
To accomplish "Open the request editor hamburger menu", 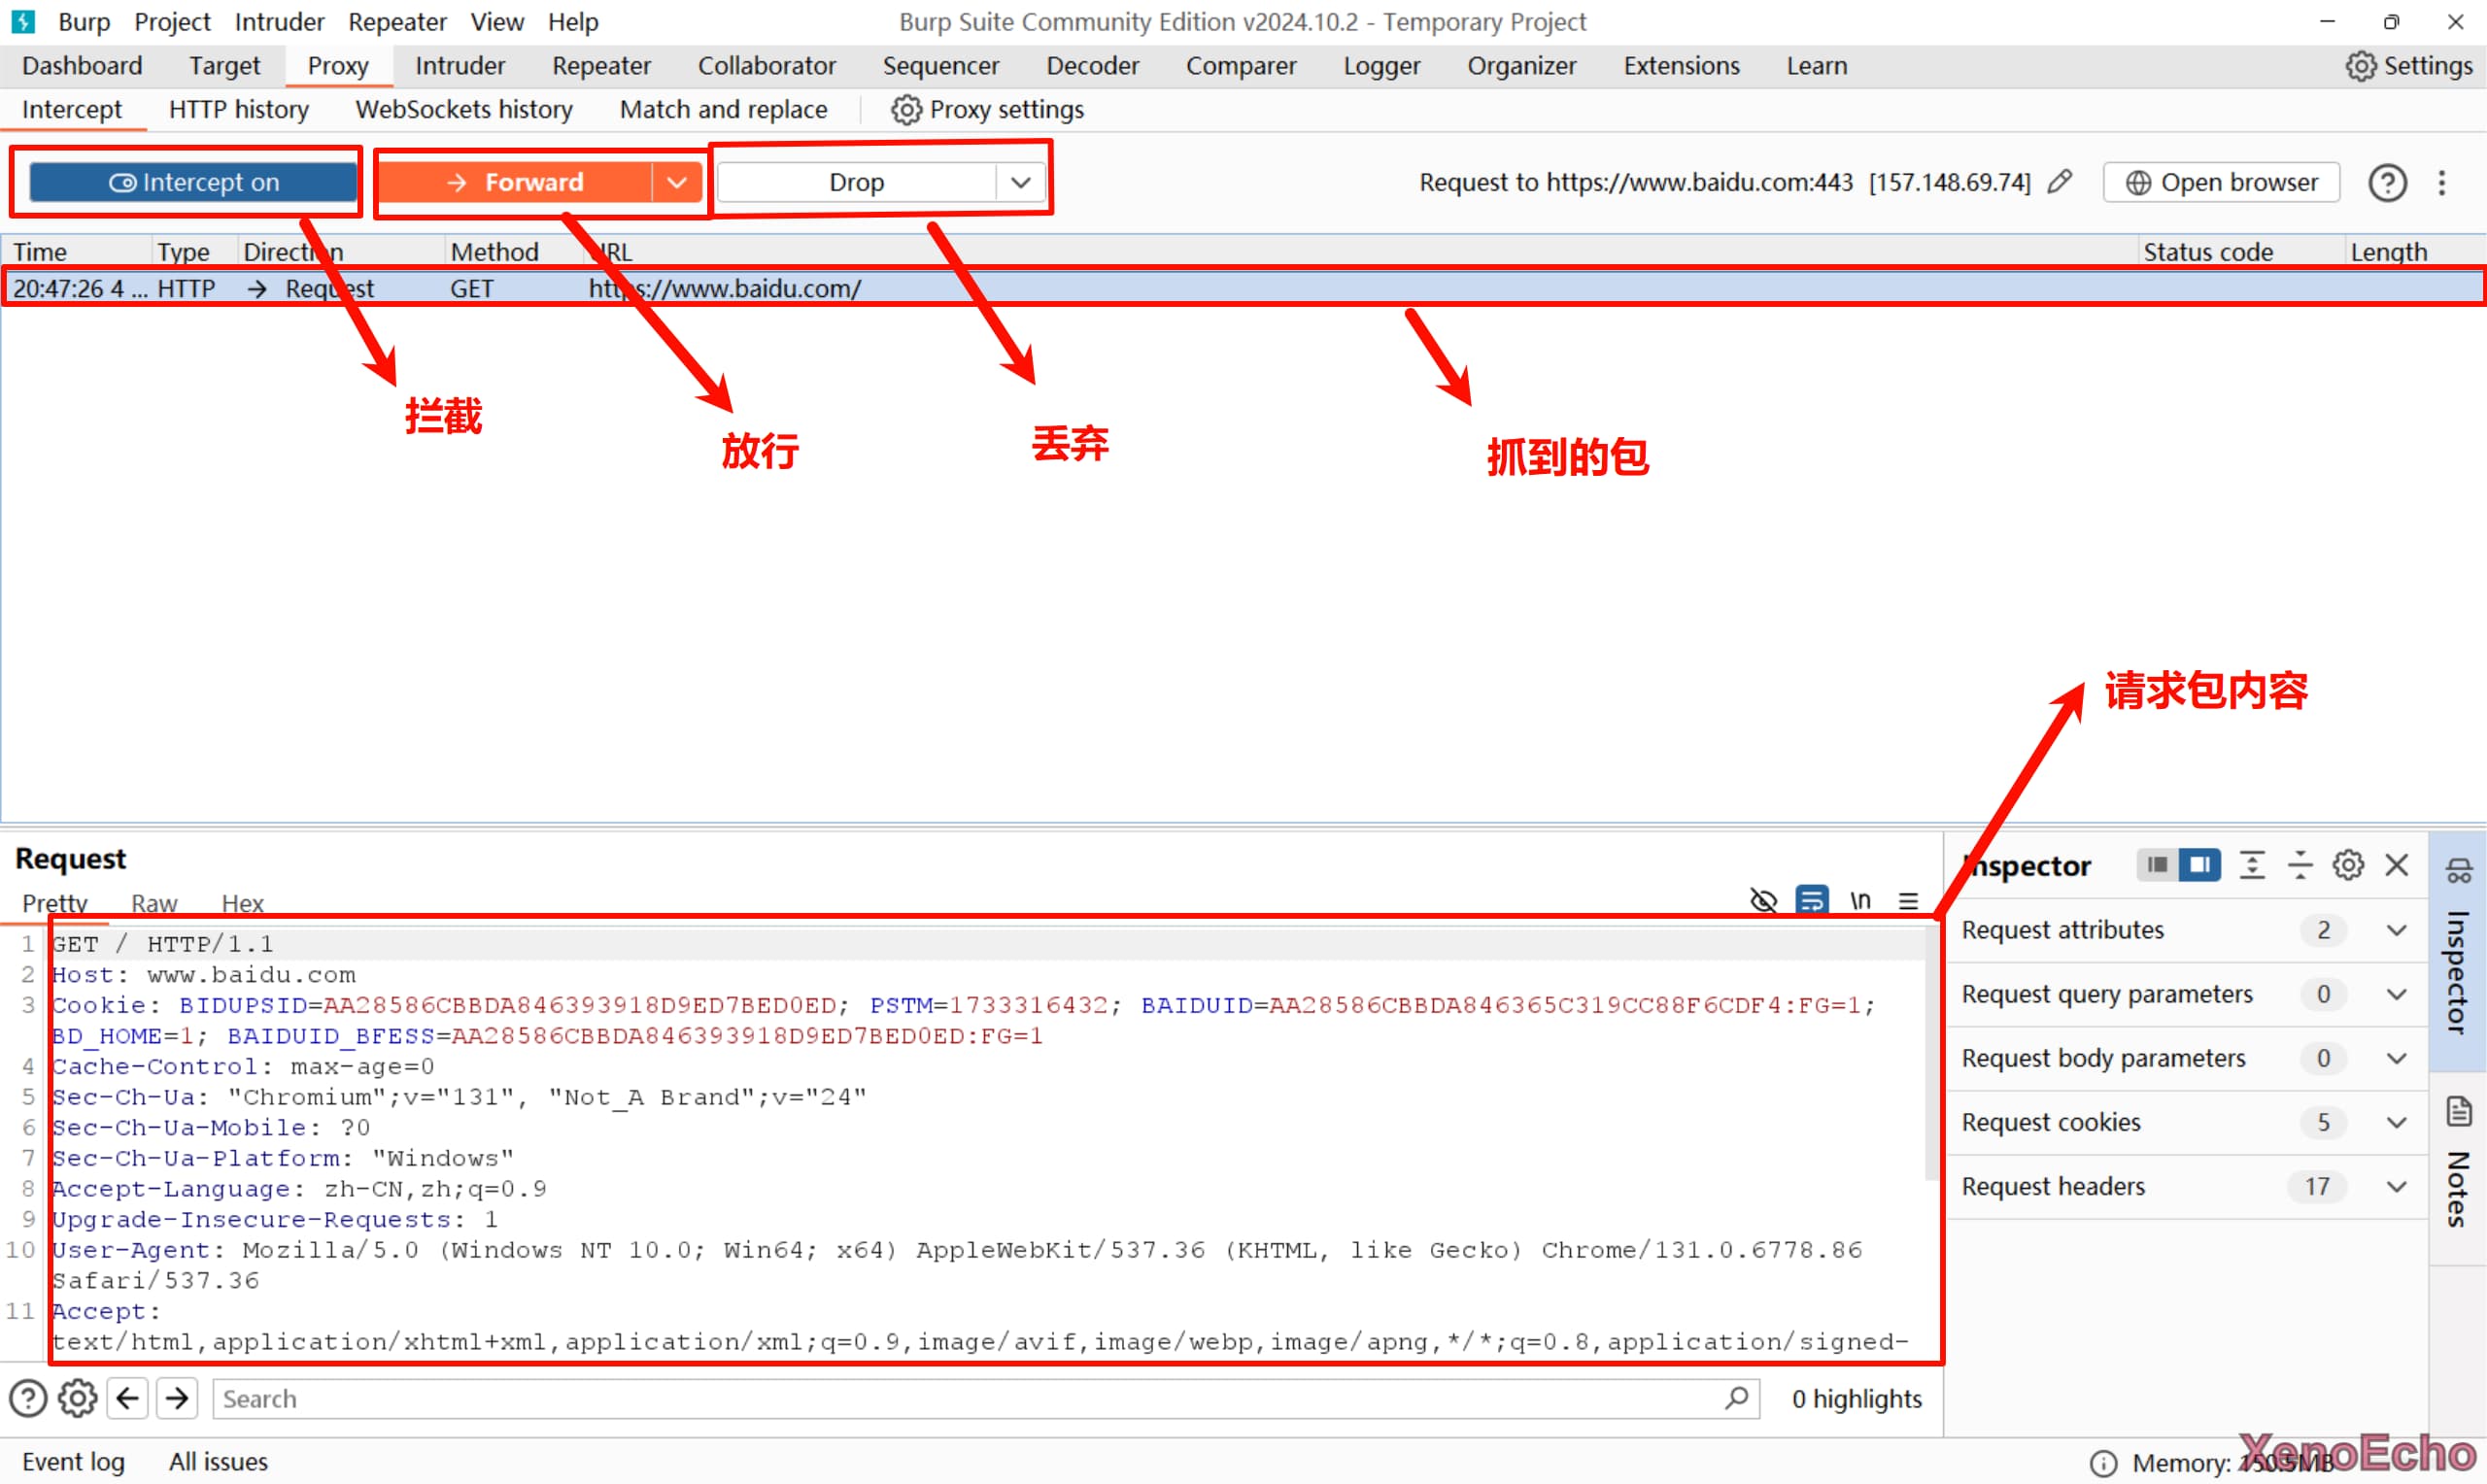I will (1908, 900).
